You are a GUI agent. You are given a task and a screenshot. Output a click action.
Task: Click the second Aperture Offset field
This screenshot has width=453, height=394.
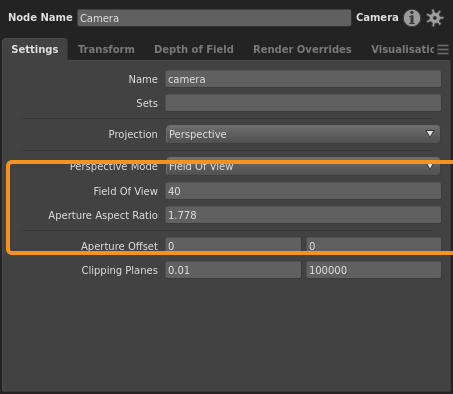pos(374,246)
